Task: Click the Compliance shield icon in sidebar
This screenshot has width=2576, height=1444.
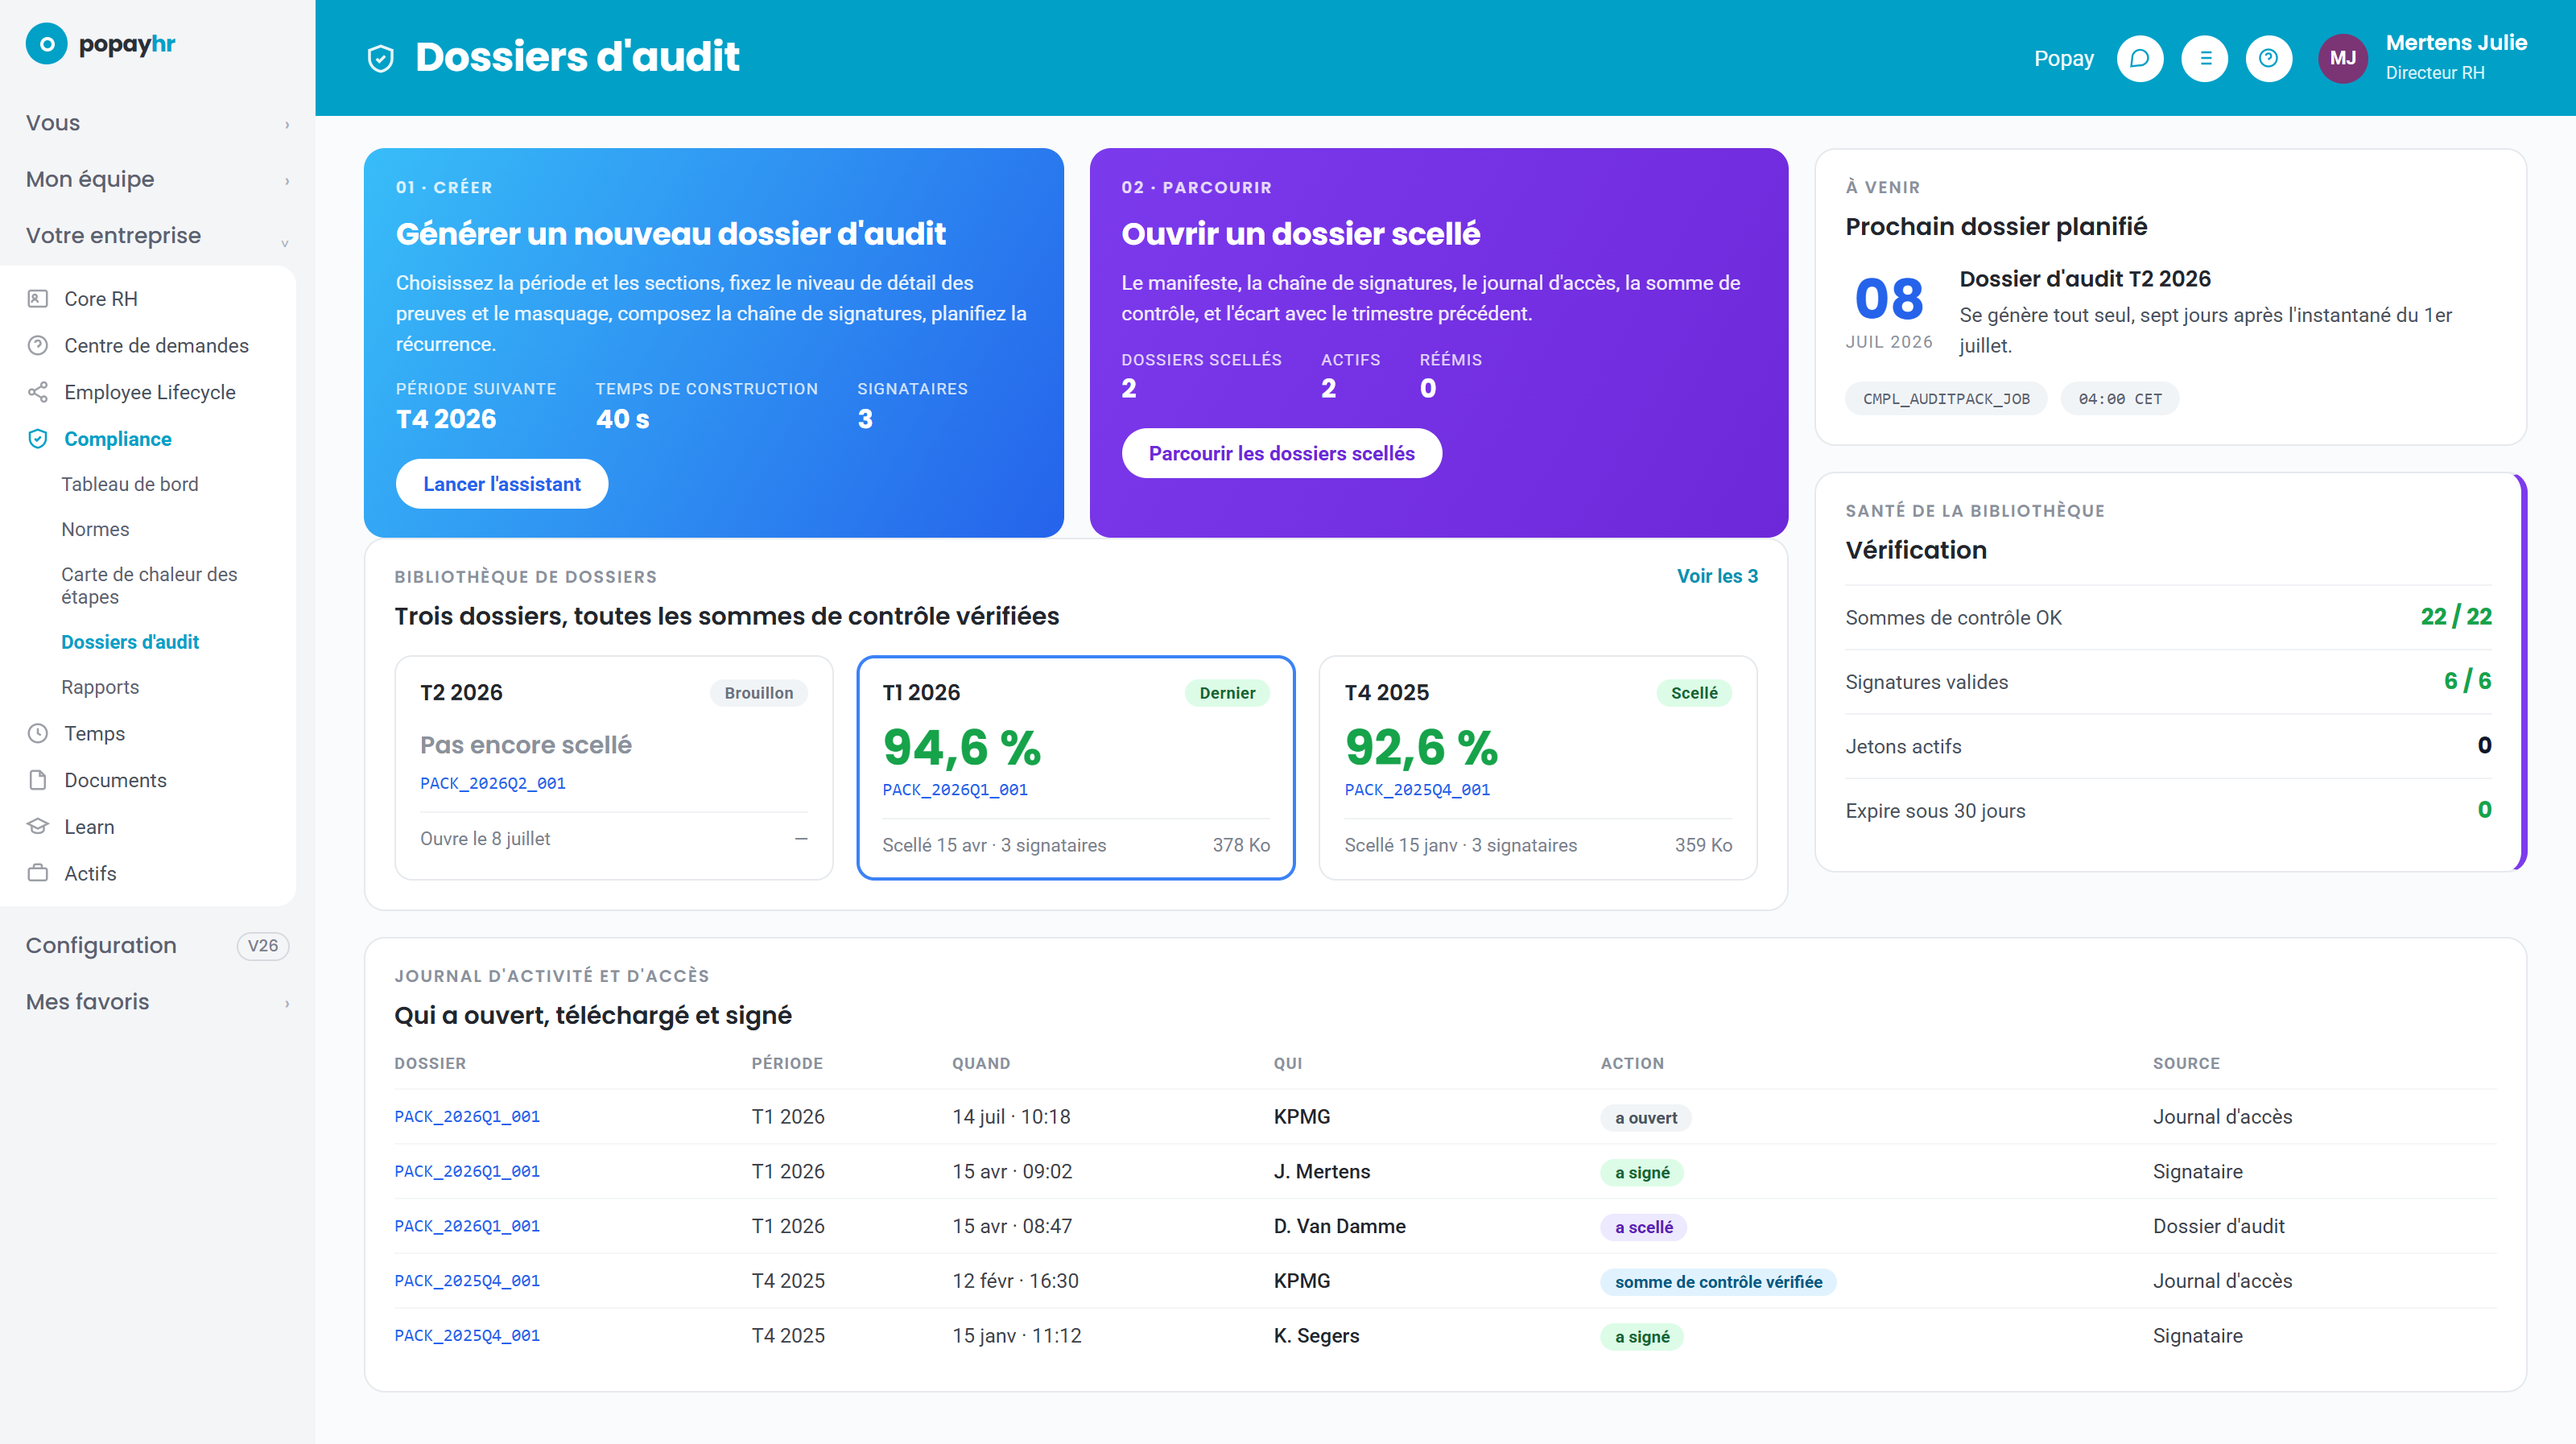Action: 38,439
